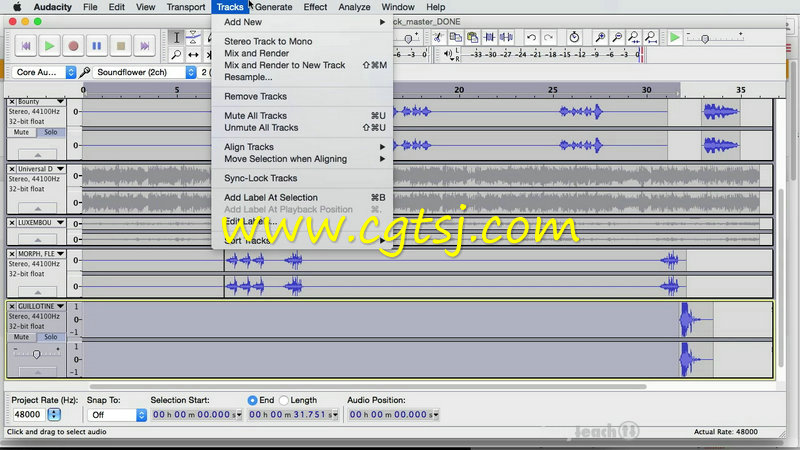Click the microphone recording device icon
This screenshot has width=800, height=450.
pos(85,72)
